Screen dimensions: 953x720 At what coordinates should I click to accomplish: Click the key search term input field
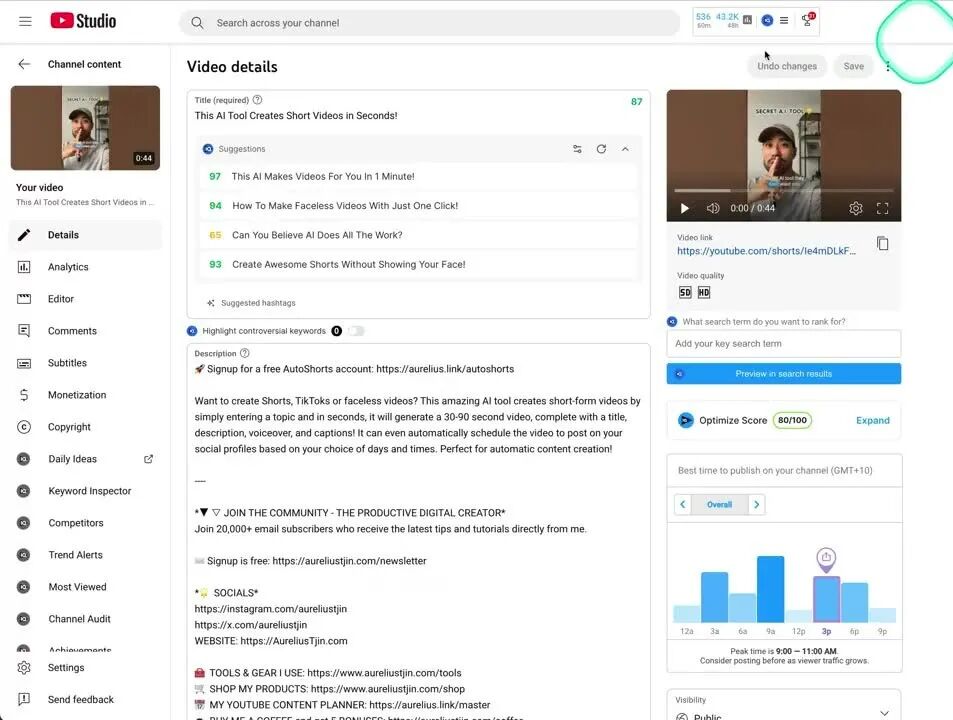pyautogui.click(x=783, y=343)
